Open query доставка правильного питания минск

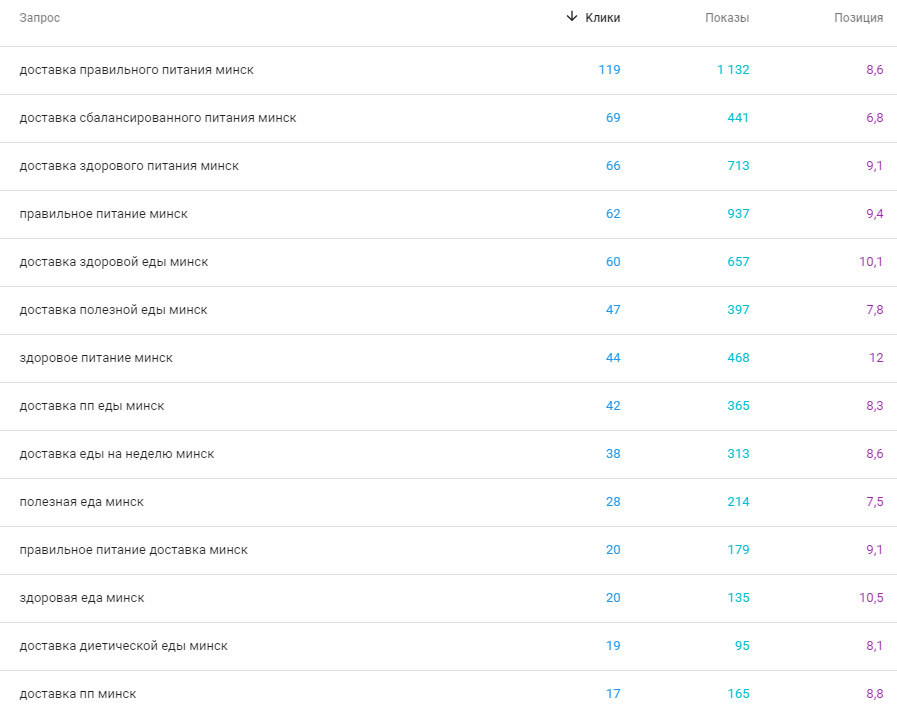point(136,70)
